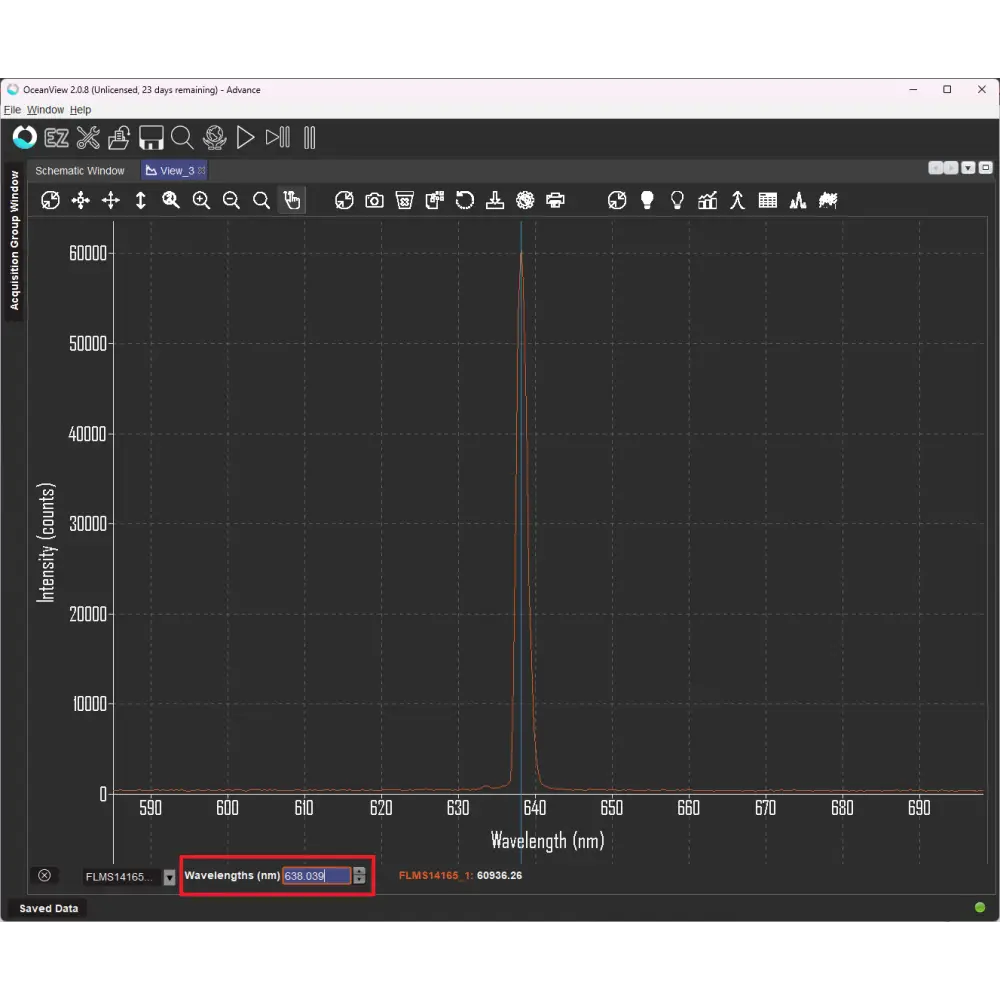Close the cursor bar with X button
1000x1000 pixels.
click(x=45, y=876)
